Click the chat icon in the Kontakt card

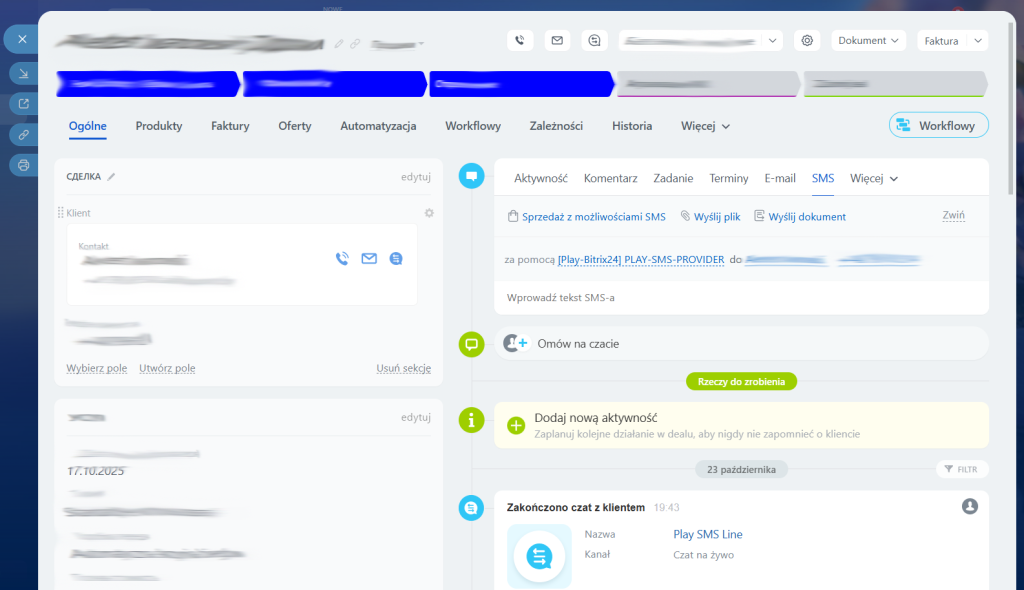tap(396, 259)
